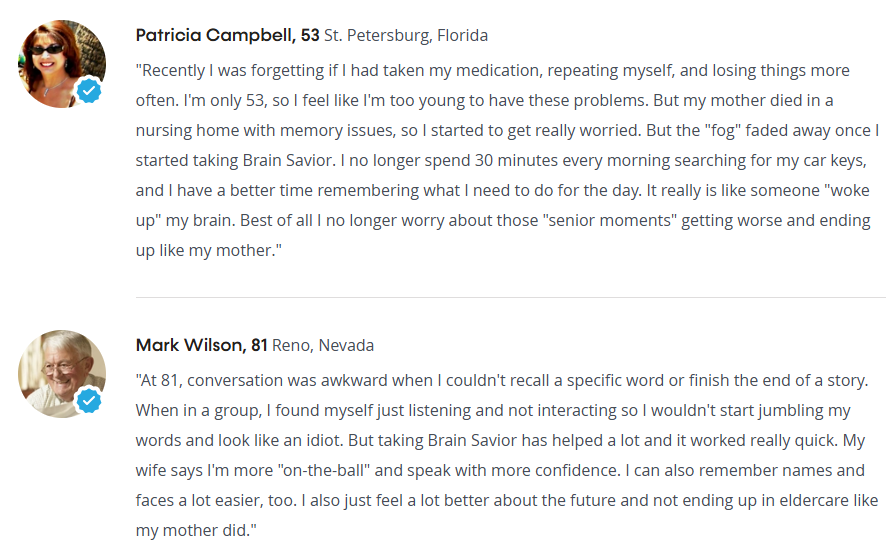Screen dimensions: 889x548
Task: Click the opening word "Recently" in Patricia's review
Action: (175, 71)
